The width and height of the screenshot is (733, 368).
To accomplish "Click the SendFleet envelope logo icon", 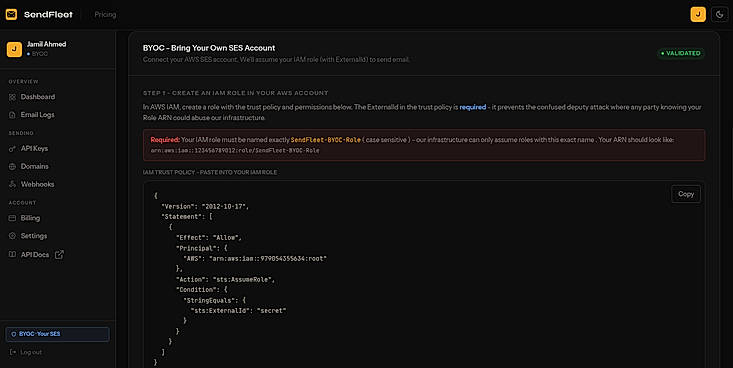I will [x=11, y=14].
